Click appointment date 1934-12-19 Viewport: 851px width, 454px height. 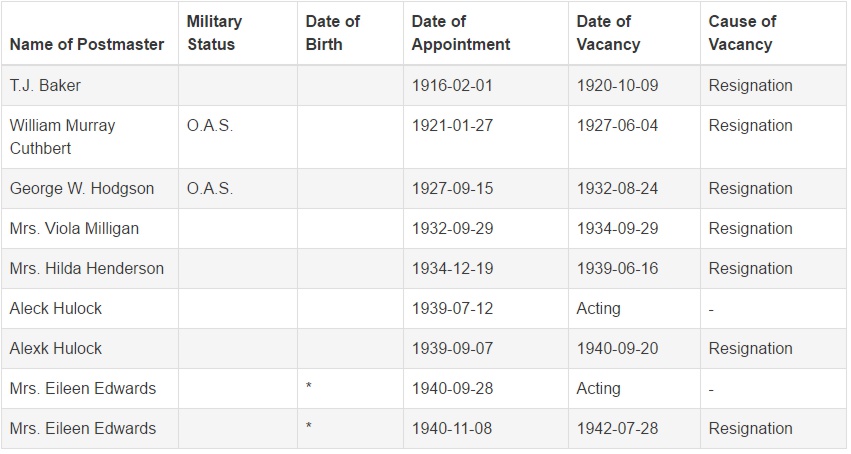452,268
